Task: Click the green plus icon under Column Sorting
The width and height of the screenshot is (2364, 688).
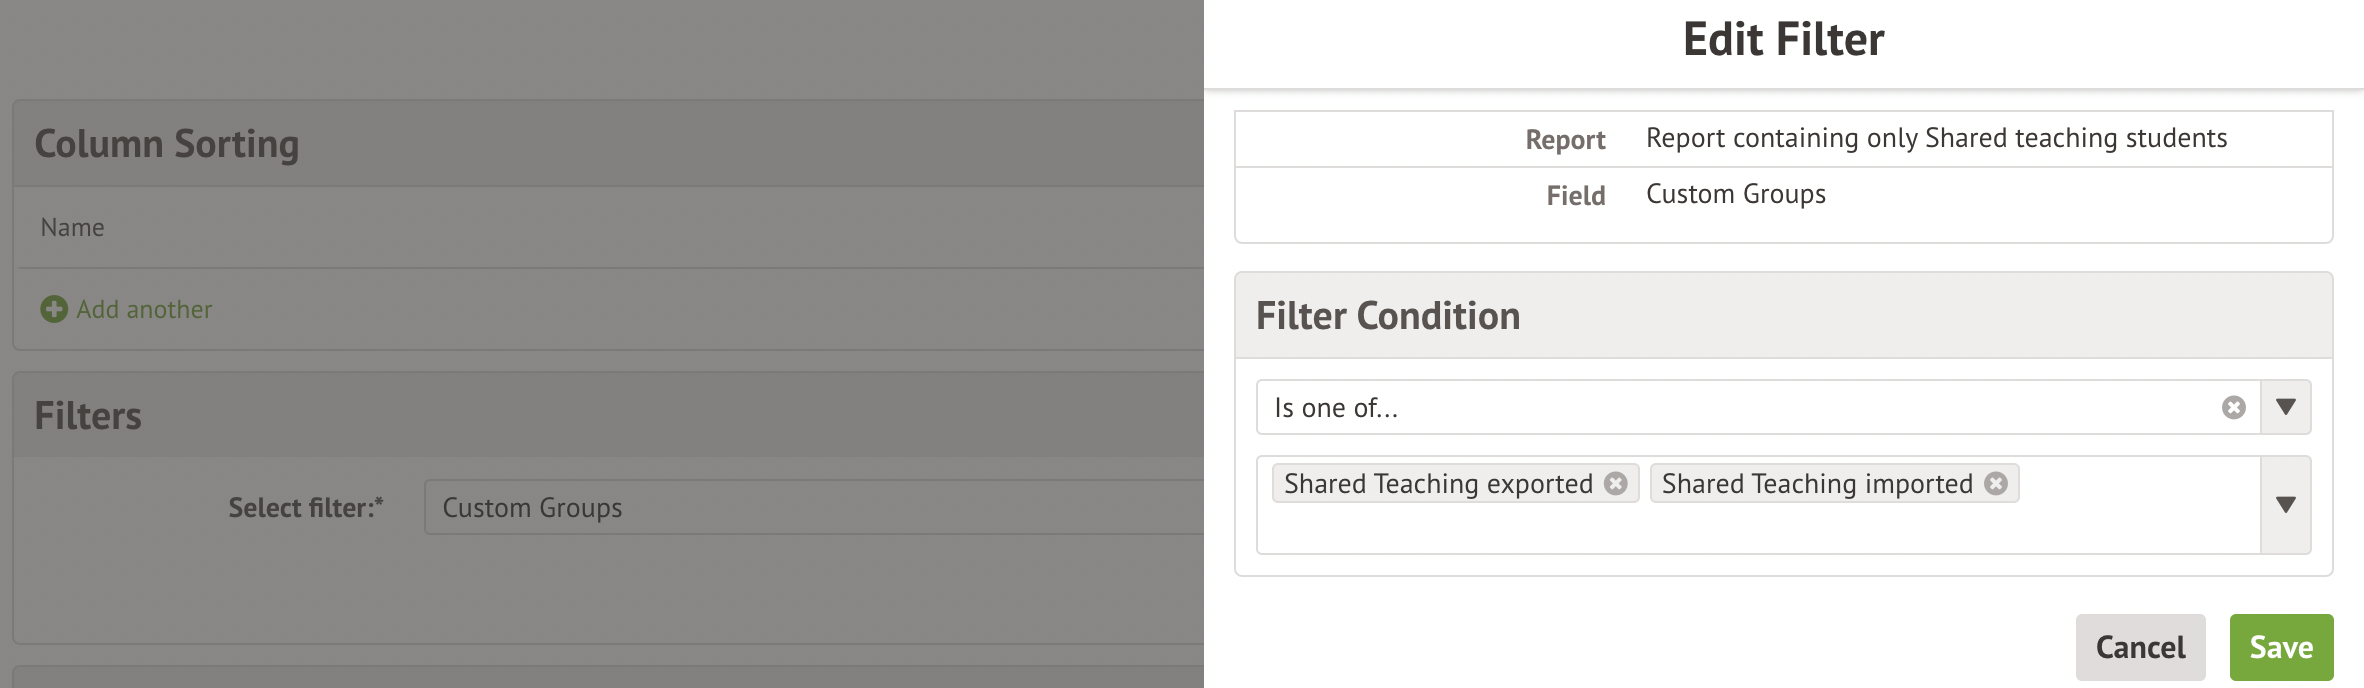Action: tap(54, 309)
